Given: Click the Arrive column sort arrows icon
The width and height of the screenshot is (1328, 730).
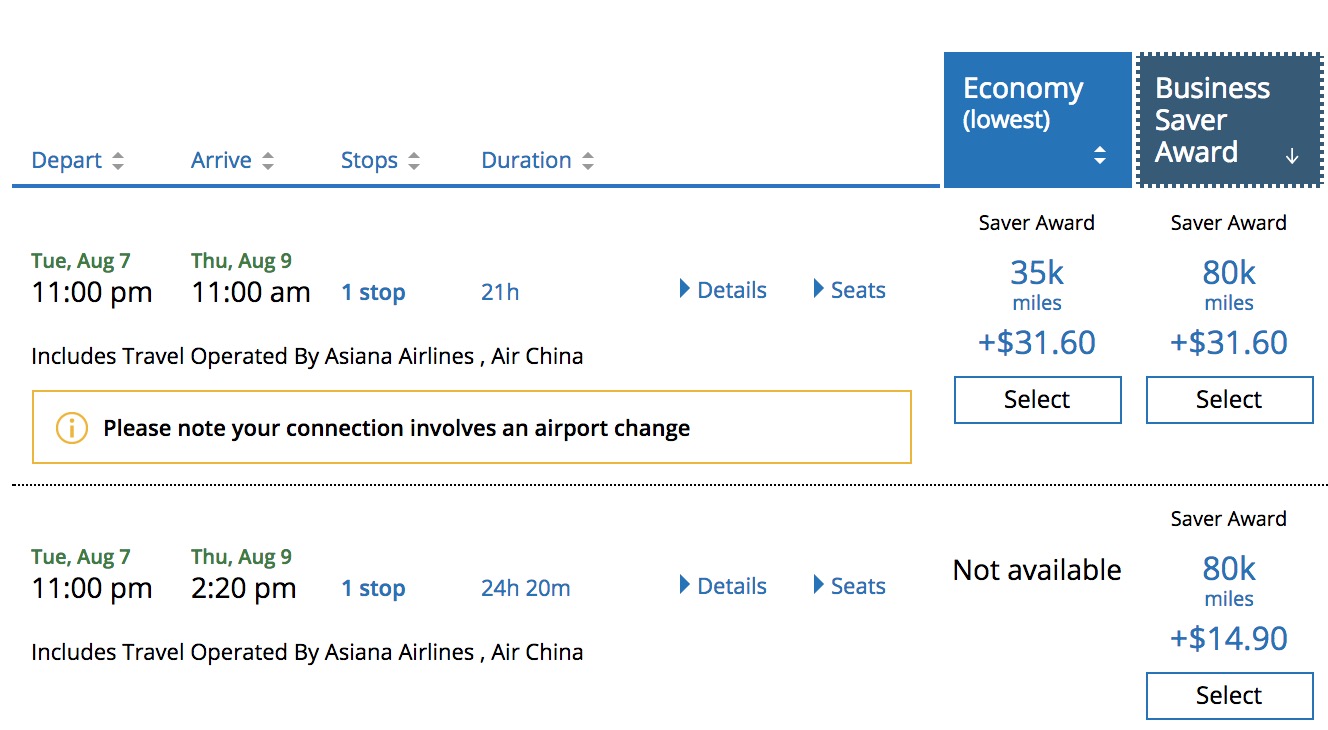Looking at the screenshot, I should 267,161.
